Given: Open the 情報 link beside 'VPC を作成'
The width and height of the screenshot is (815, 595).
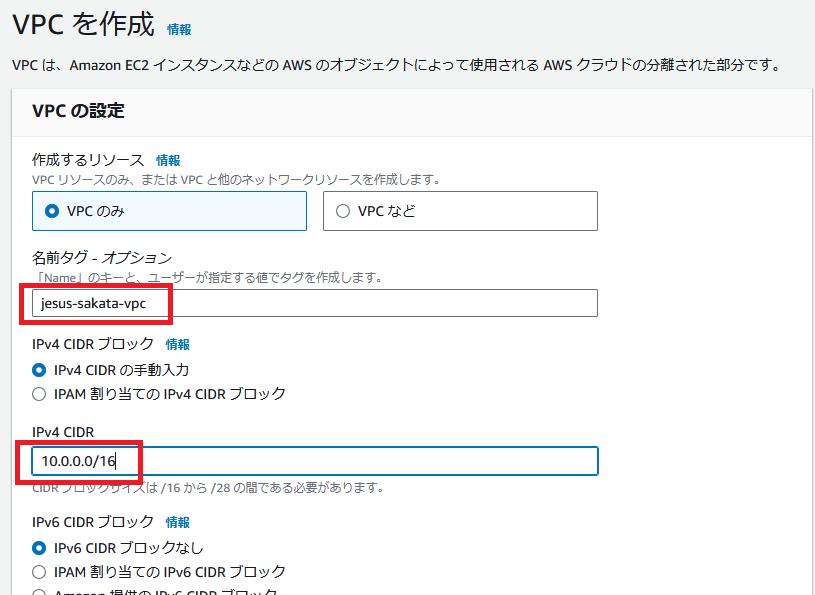Looking at the screenshot, I should (x=179, y=30).
